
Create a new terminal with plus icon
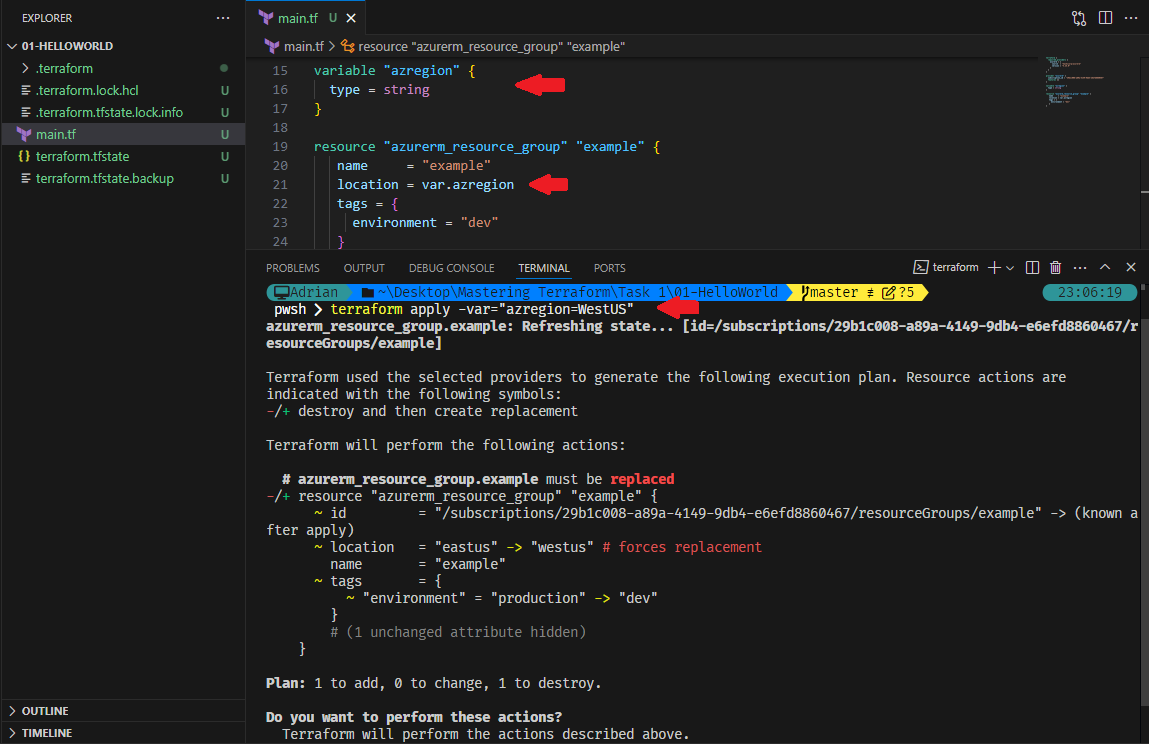994,268
